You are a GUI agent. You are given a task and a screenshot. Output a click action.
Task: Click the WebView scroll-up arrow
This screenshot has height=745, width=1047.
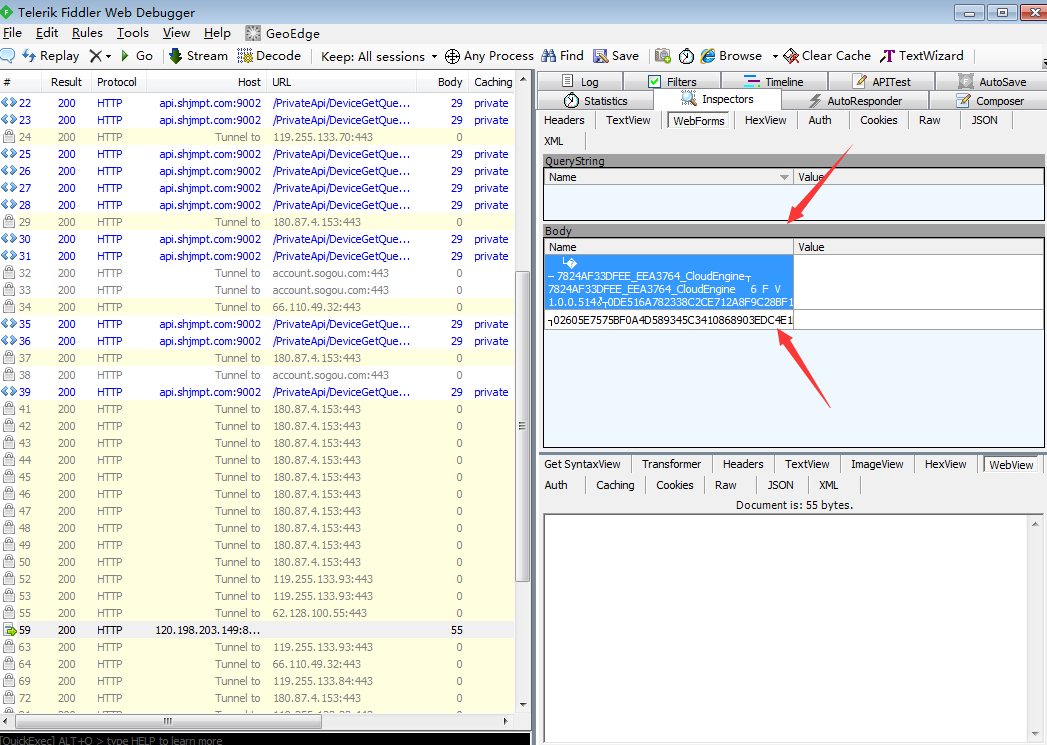click(1036, 523)
